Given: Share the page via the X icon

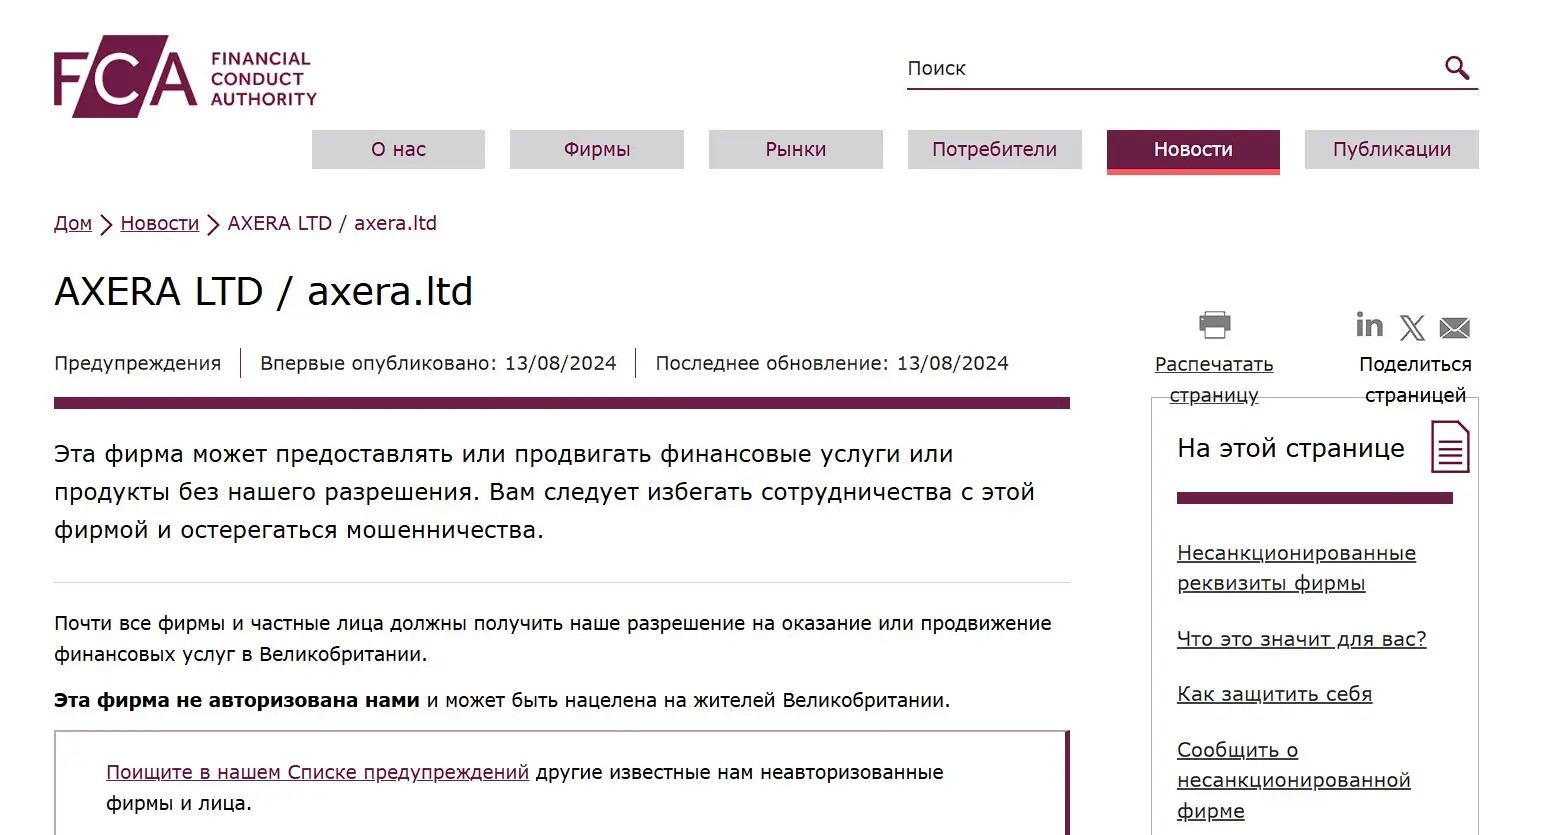Looking at the screenshot, I should (1411, 327).
